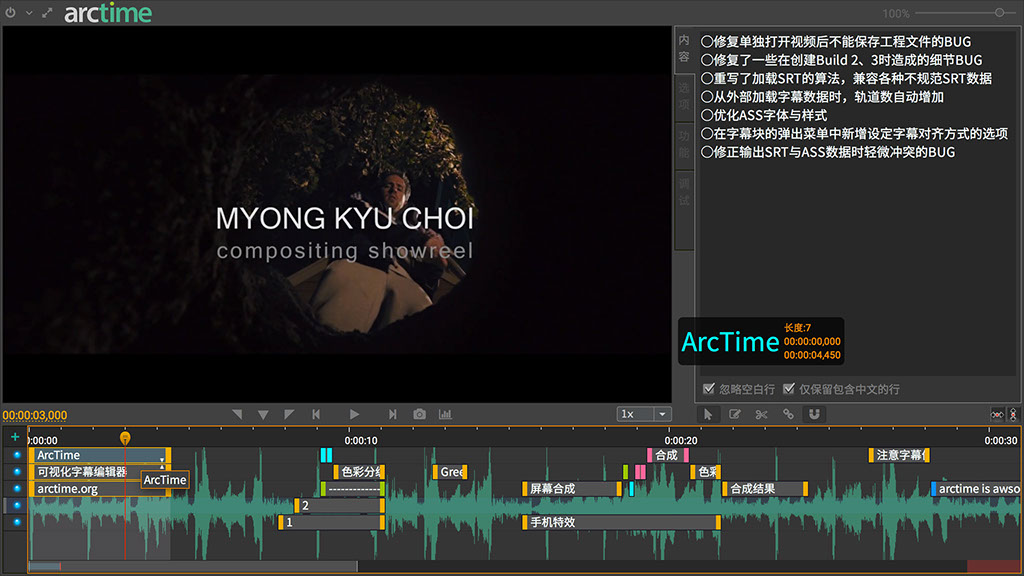
Task: Select the ArcTime subtitle block
Action: tap(100, 455)
